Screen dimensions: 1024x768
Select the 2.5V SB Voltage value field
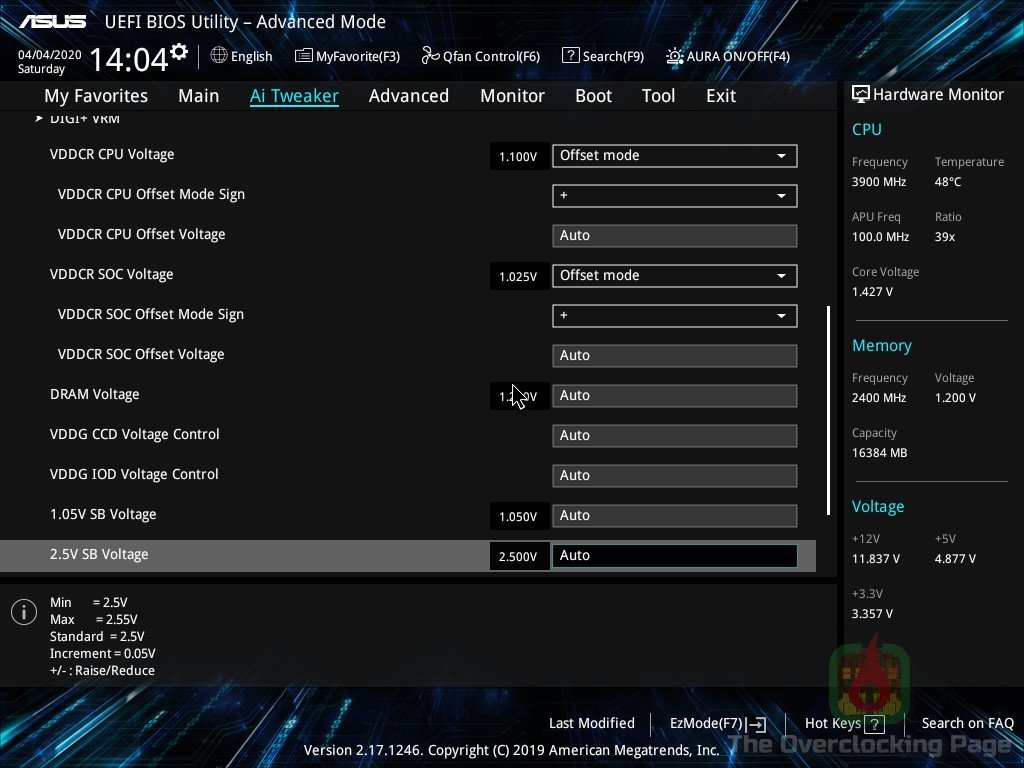click(674, 555)
